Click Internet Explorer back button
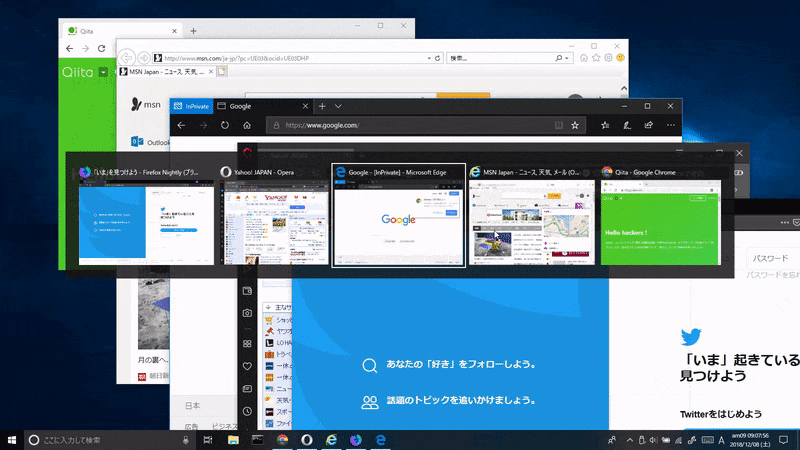The height and width of the screenshot is (450, 800). click(127, 58)
